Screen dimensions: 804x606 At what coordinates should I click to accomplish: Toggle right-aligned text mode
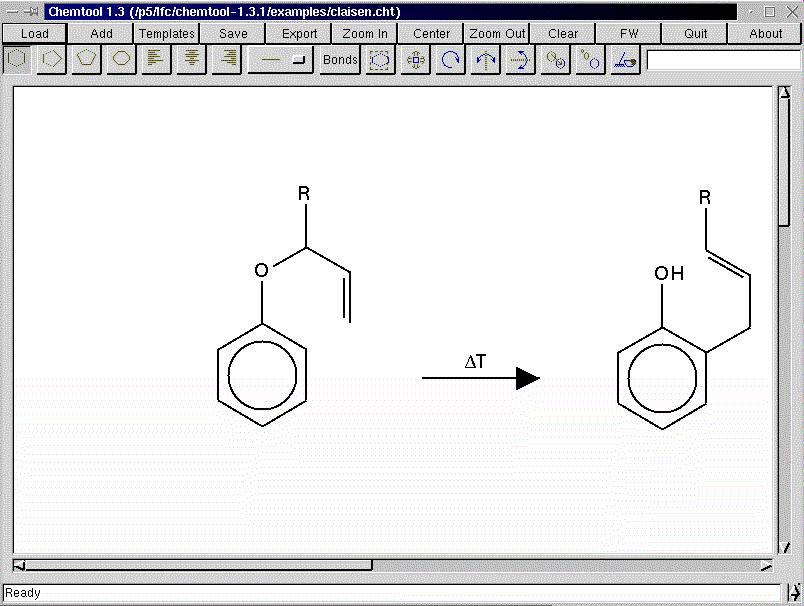click(225, 60)
